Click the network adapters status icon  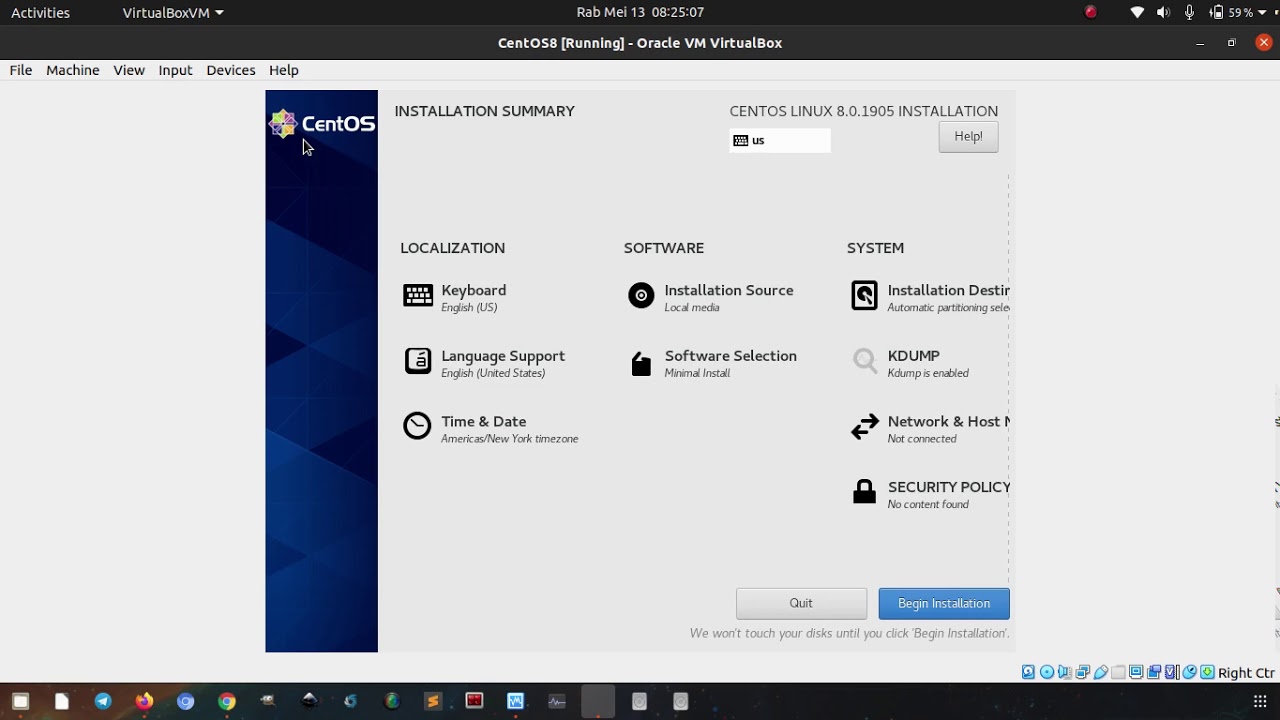1082,672
